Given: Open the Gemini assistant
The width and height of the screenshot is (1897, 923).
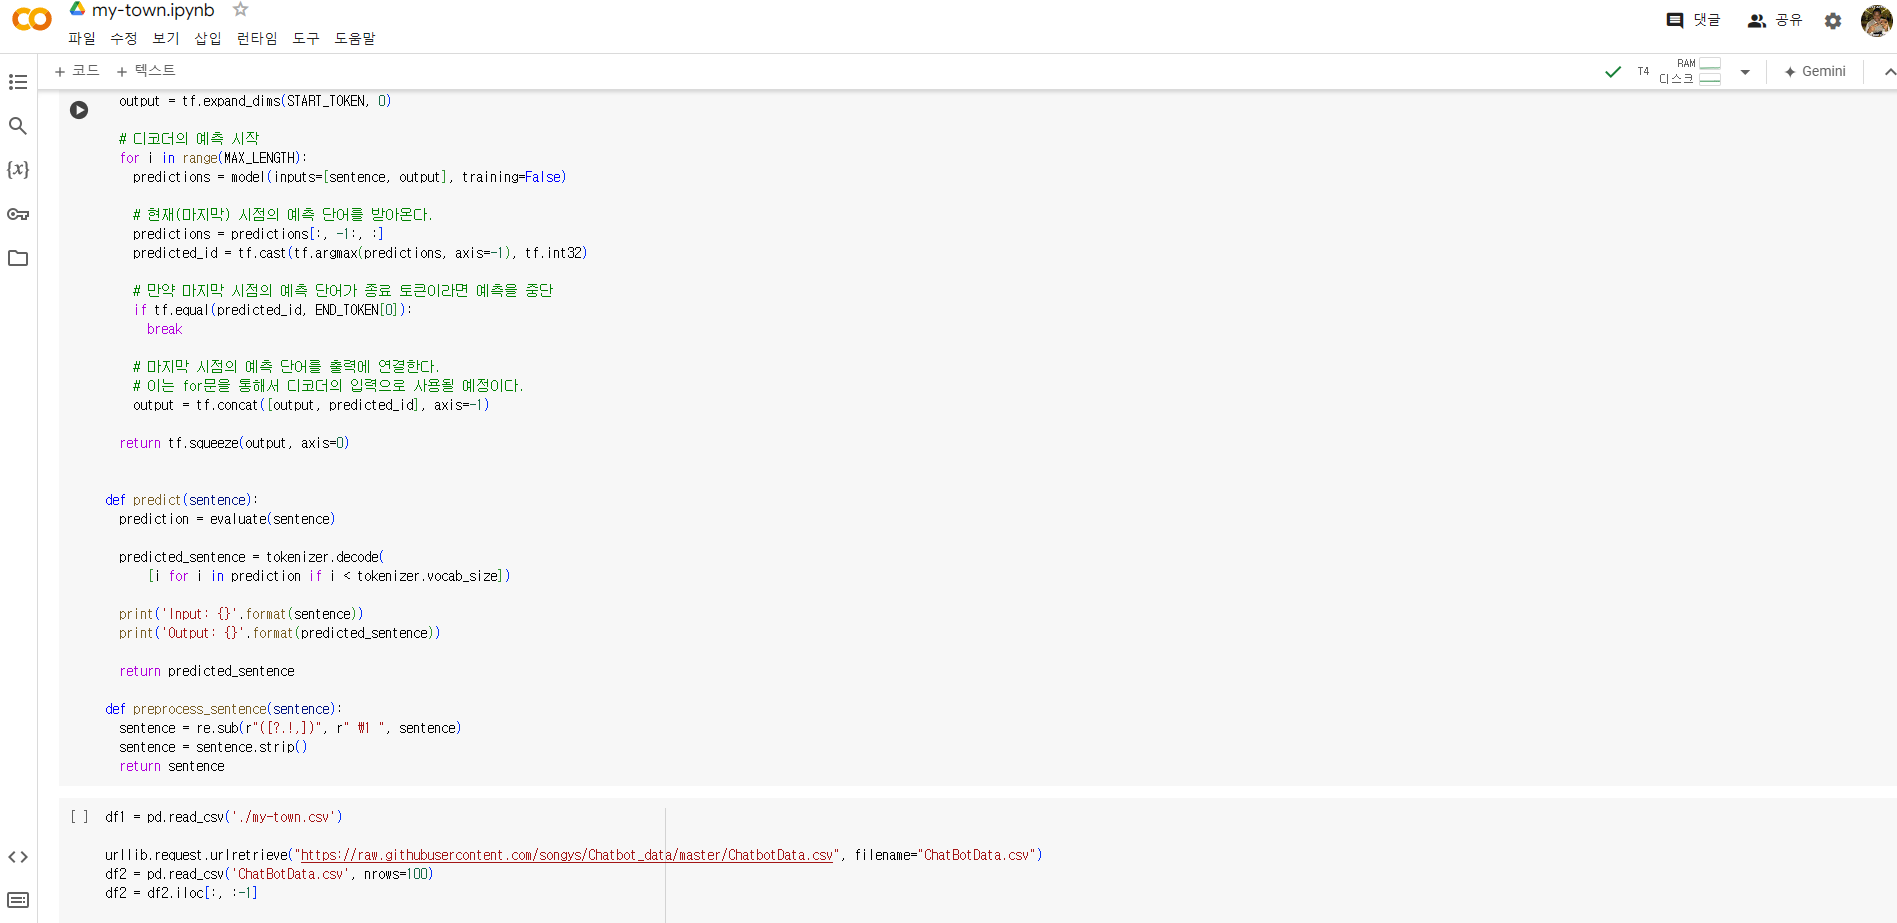Looking at the screenshot, I should click(x=1815, y=72).
